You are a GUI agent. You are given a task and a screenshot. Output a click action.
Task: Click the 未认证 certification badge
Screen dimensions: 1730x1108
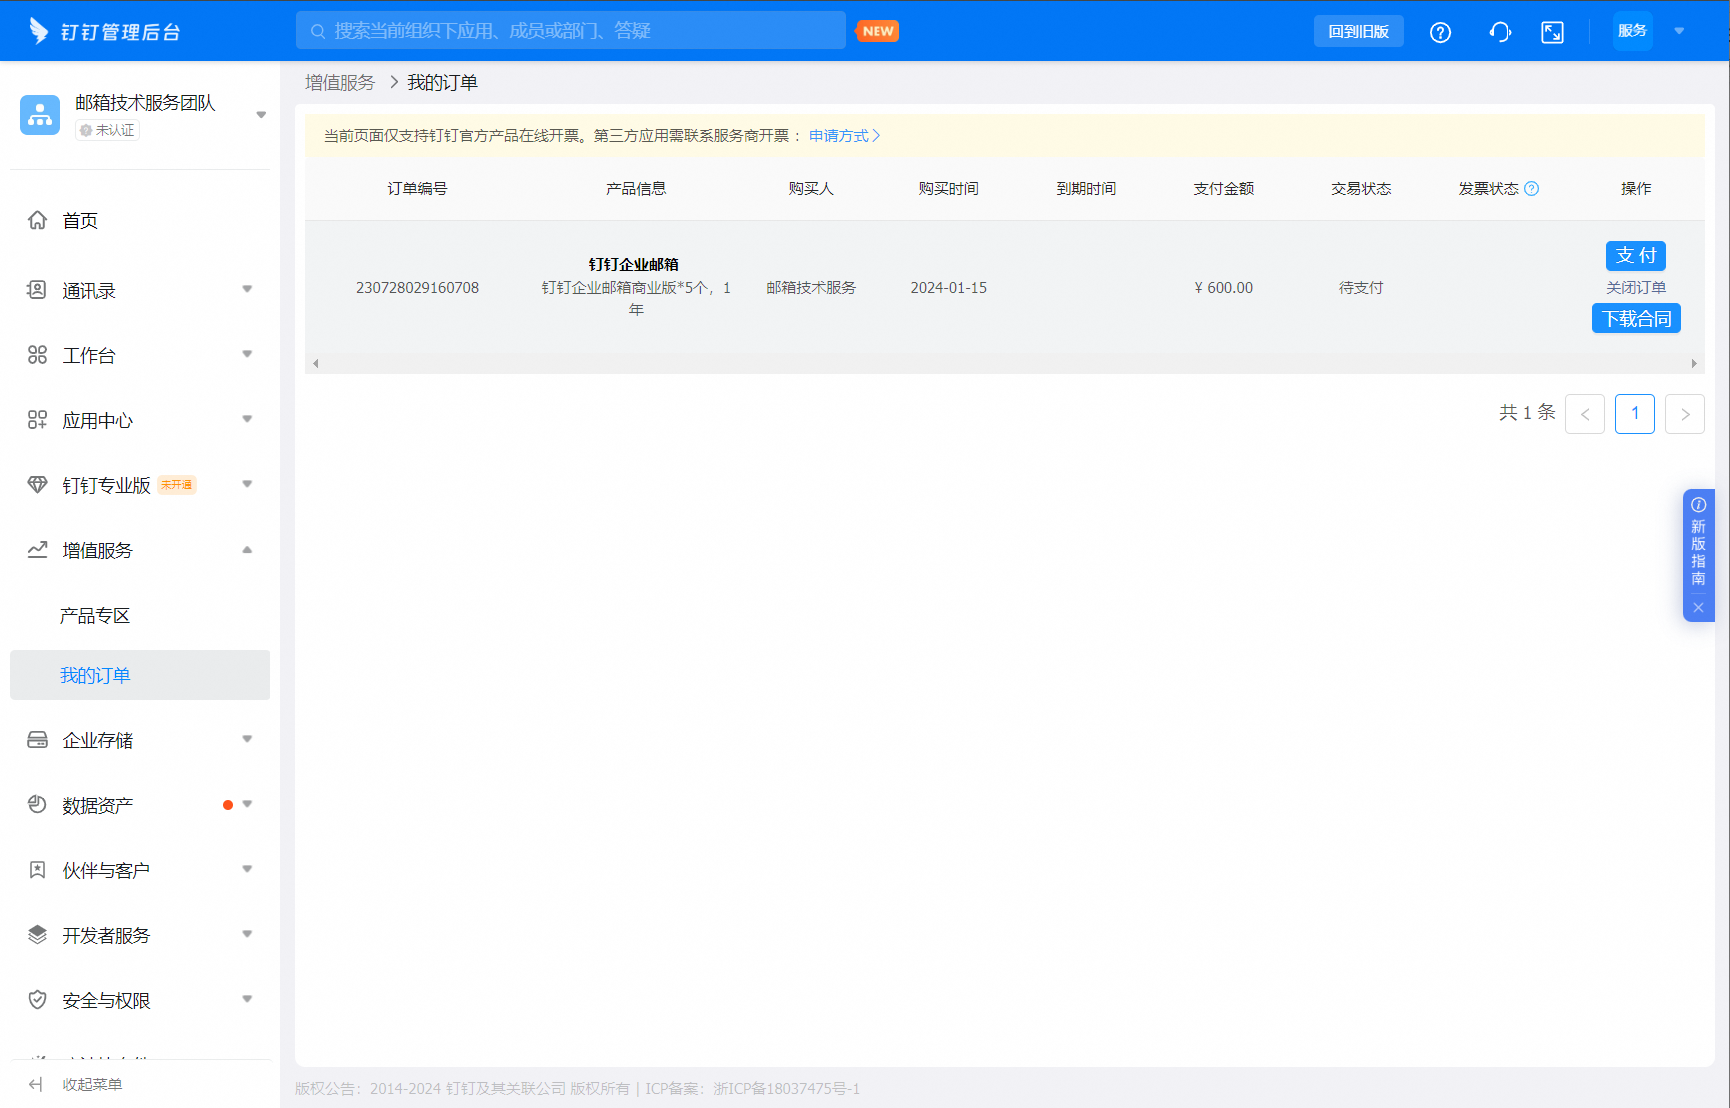tap(107, 130)
